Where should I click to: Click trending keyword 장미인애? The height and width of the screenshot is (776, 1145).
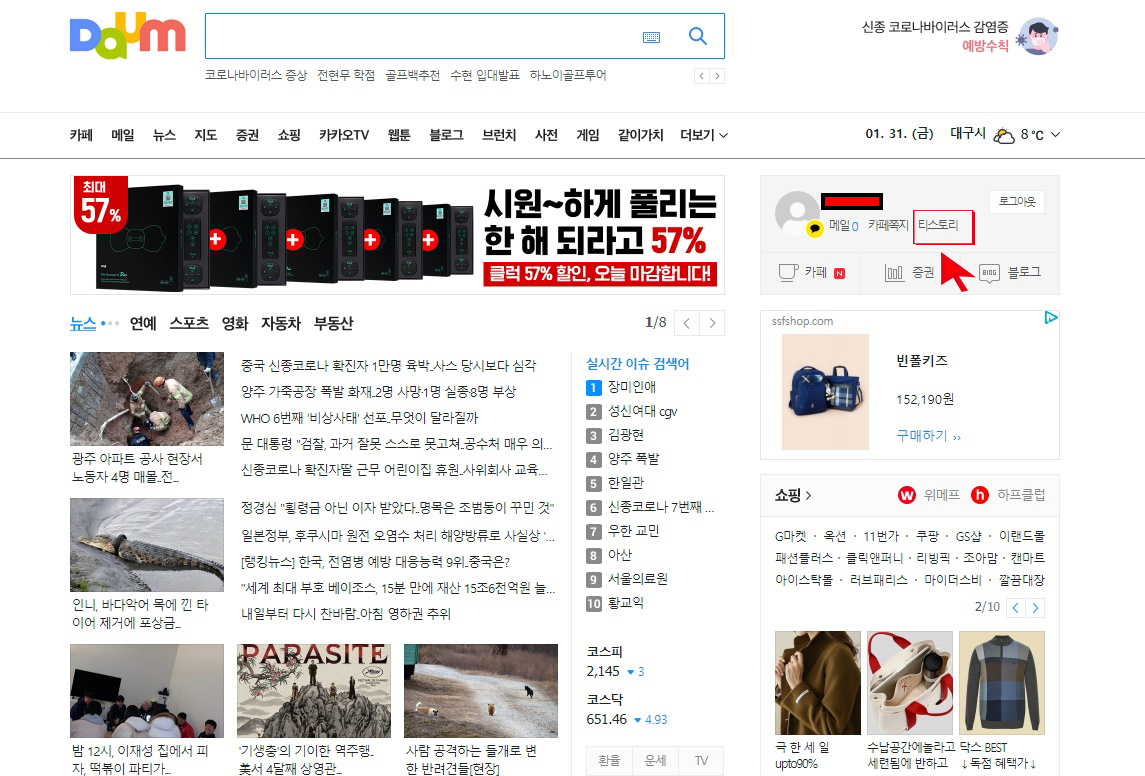pyautogui.click(x=632, y=387)
